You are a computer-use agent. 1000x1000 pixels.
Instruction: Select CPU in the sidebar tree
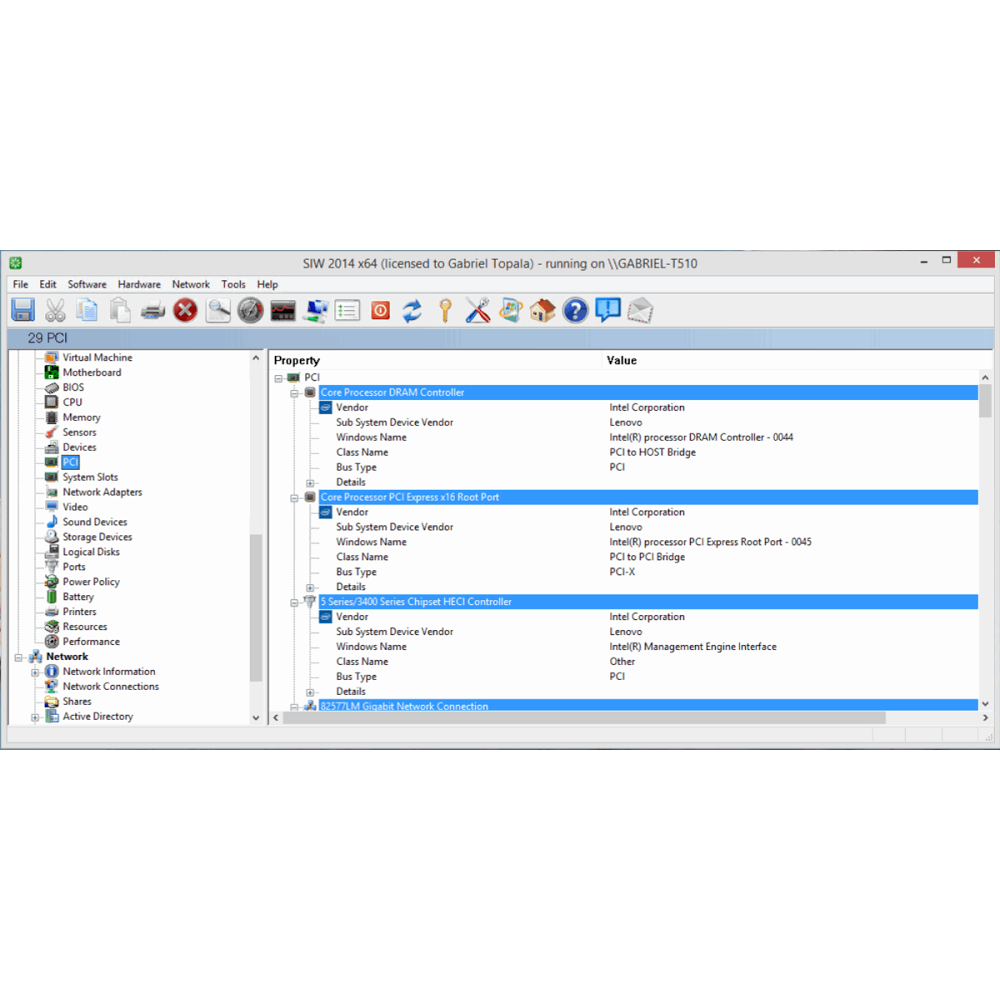point(73,402)
